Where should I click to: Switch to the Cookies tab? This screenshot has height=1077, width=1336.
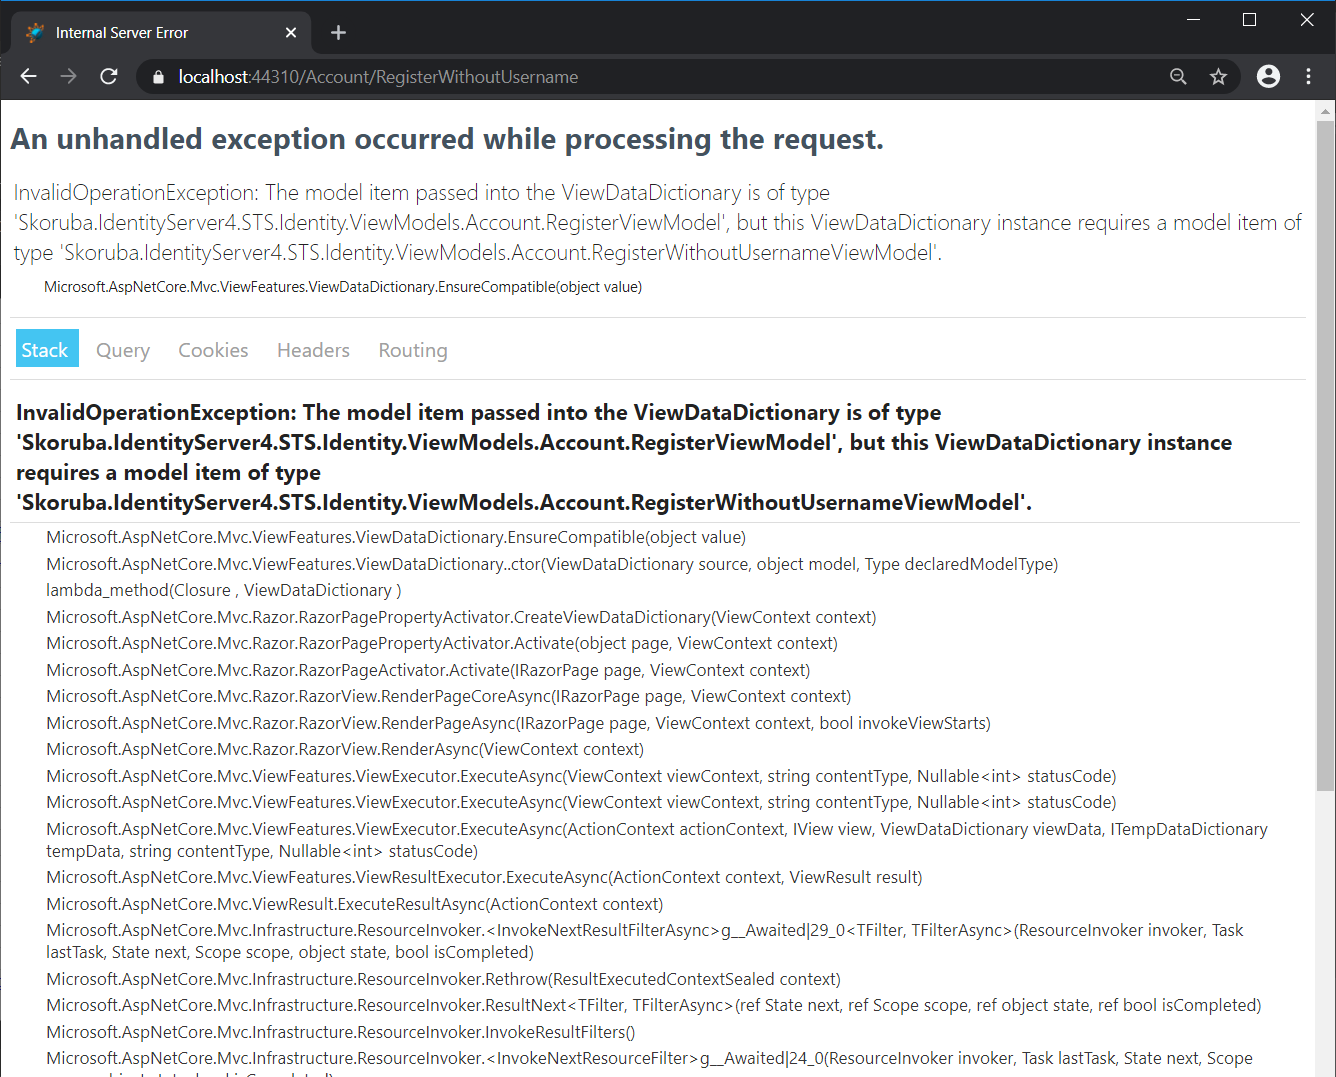click(x=213, y=350)
